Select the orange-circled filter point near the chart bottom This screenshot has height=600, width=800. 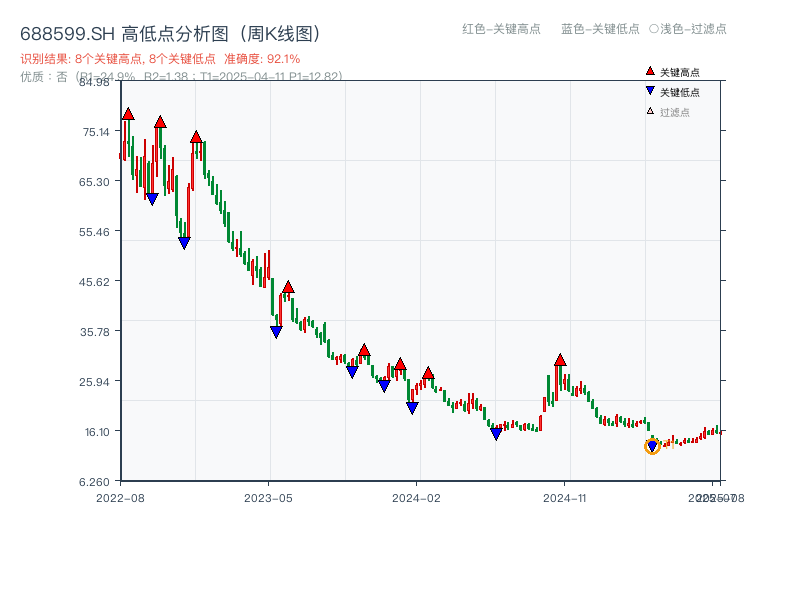coord(652,447)
